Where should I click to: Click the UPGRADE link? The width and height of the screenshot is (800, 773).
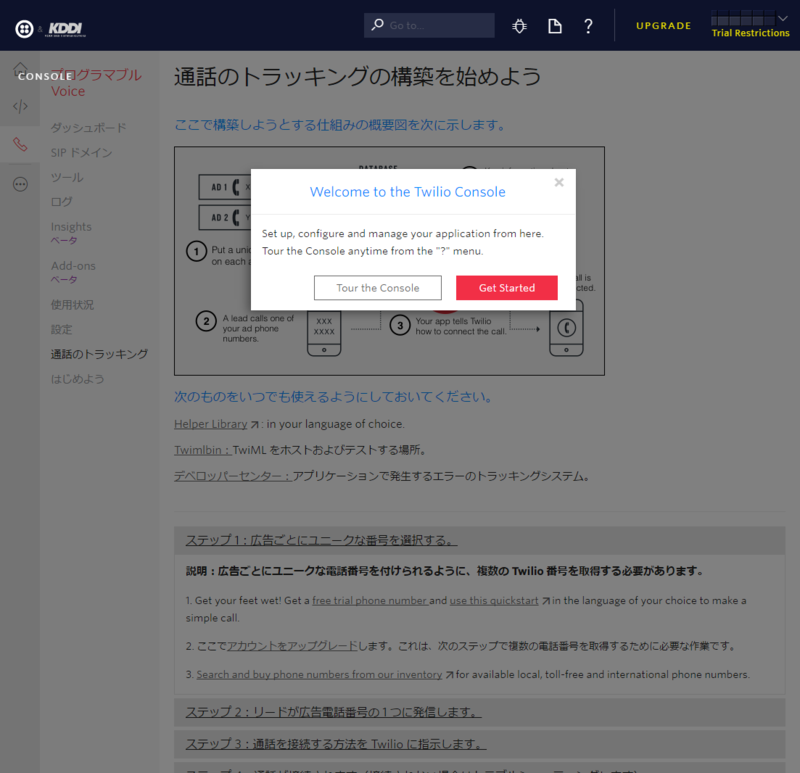(x=663, y=26)
